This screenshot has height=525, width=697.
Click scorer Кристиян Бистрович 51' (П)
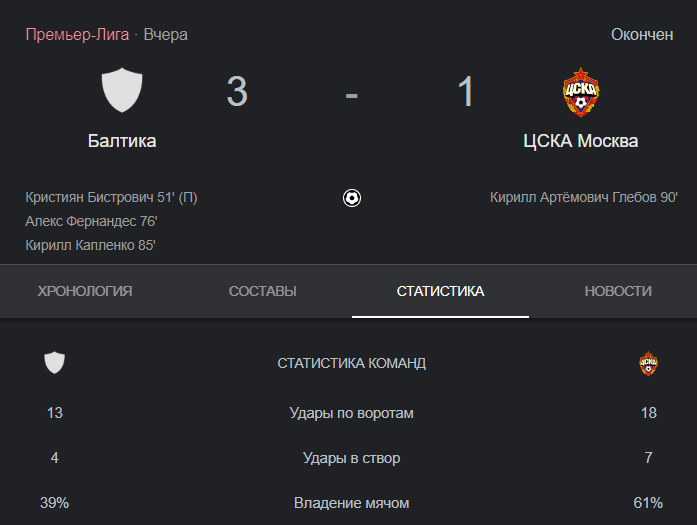111,197
